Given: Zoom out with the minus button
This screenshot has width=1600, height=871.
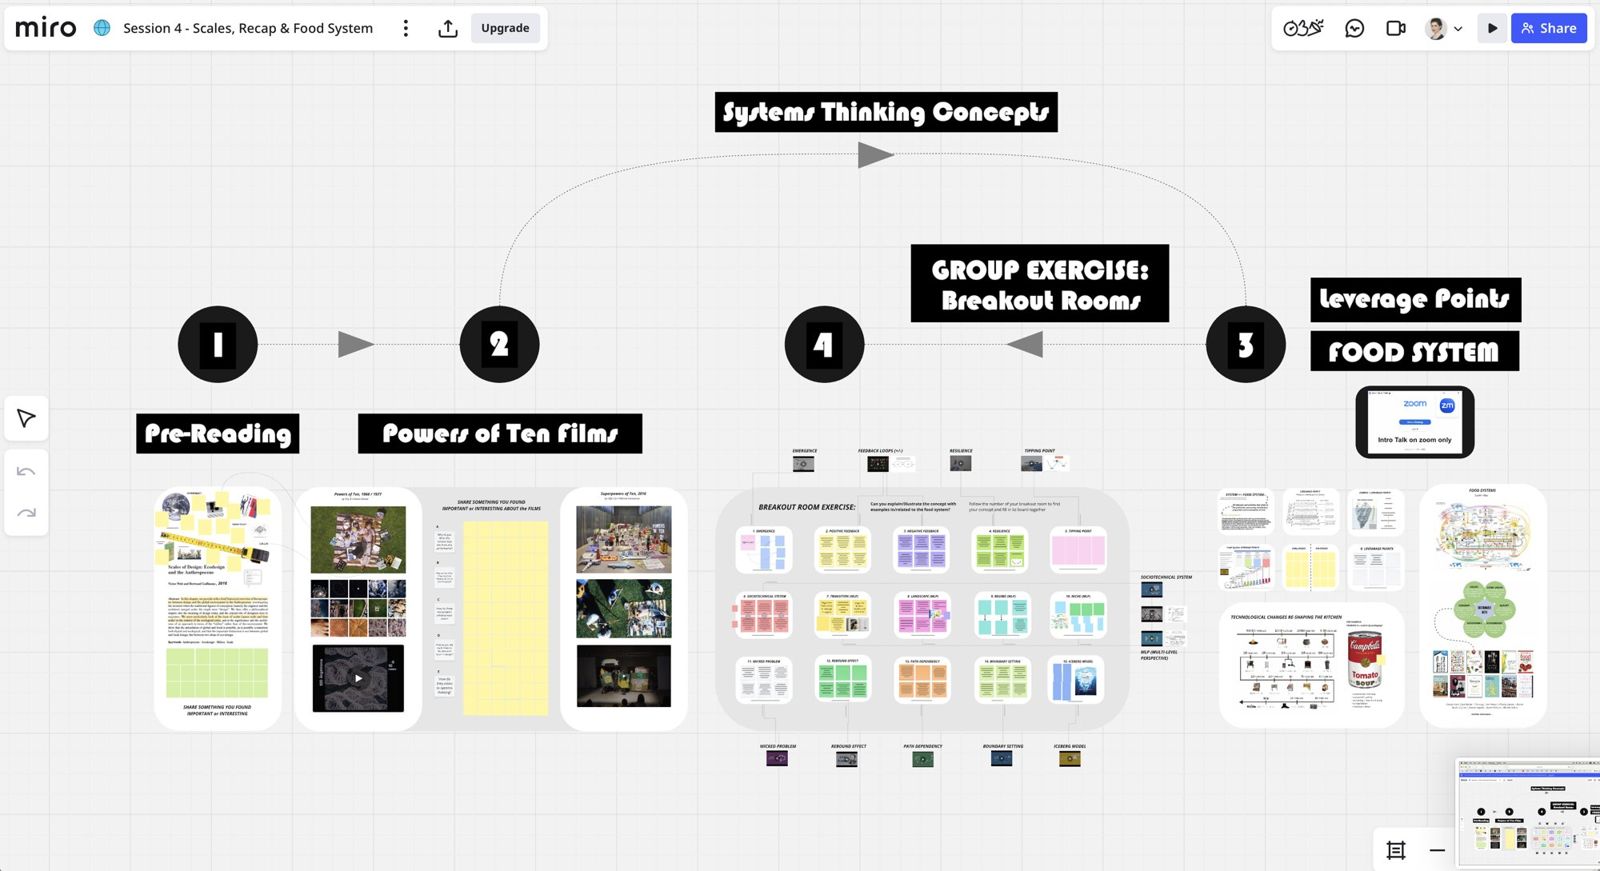Looking at the screenshot, I should [x=1437, y=850].
